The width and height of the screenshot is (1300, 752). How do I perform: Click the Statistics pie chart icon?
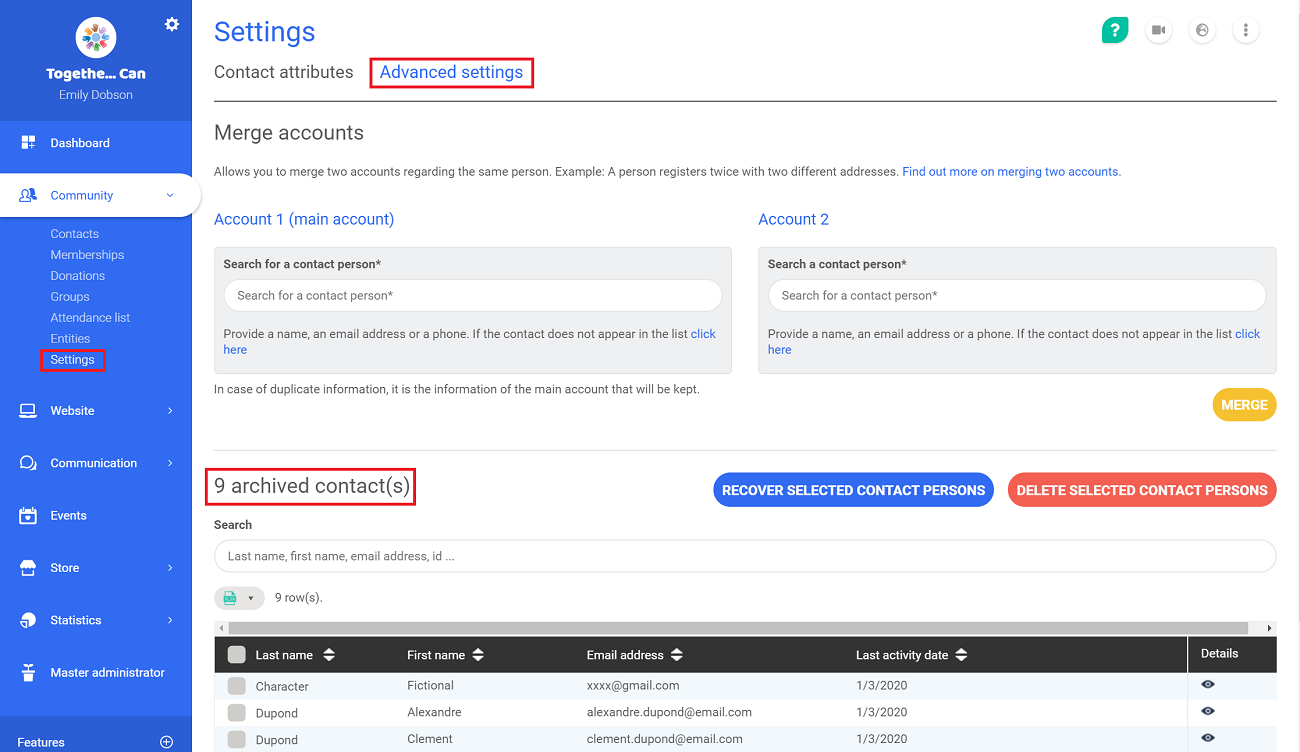pos(28,620)
